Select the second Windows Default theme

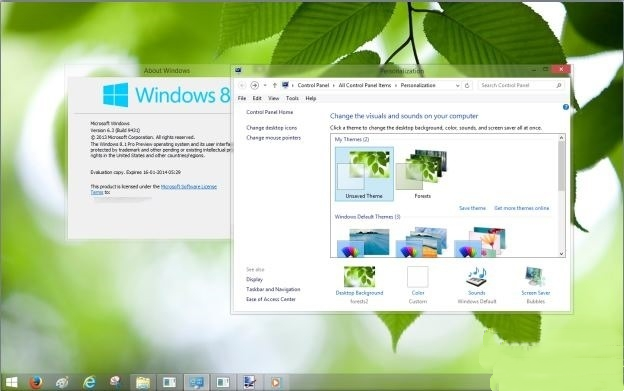pos(421,242)
